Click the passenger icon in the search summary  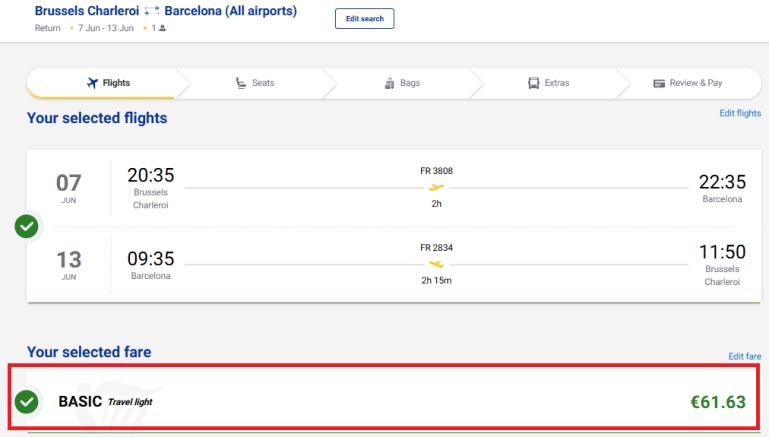point(162,28)
